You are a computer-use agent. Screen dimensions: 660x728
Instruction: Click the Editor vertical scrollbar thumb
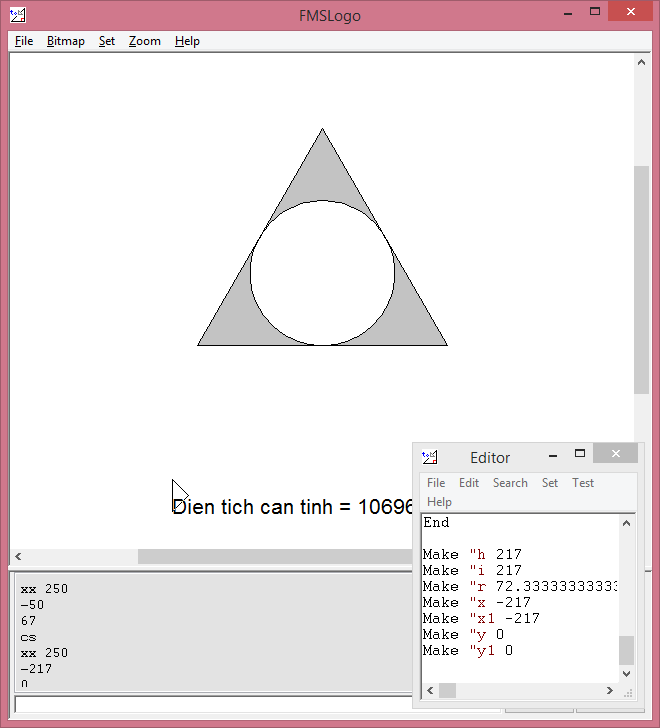626,650
